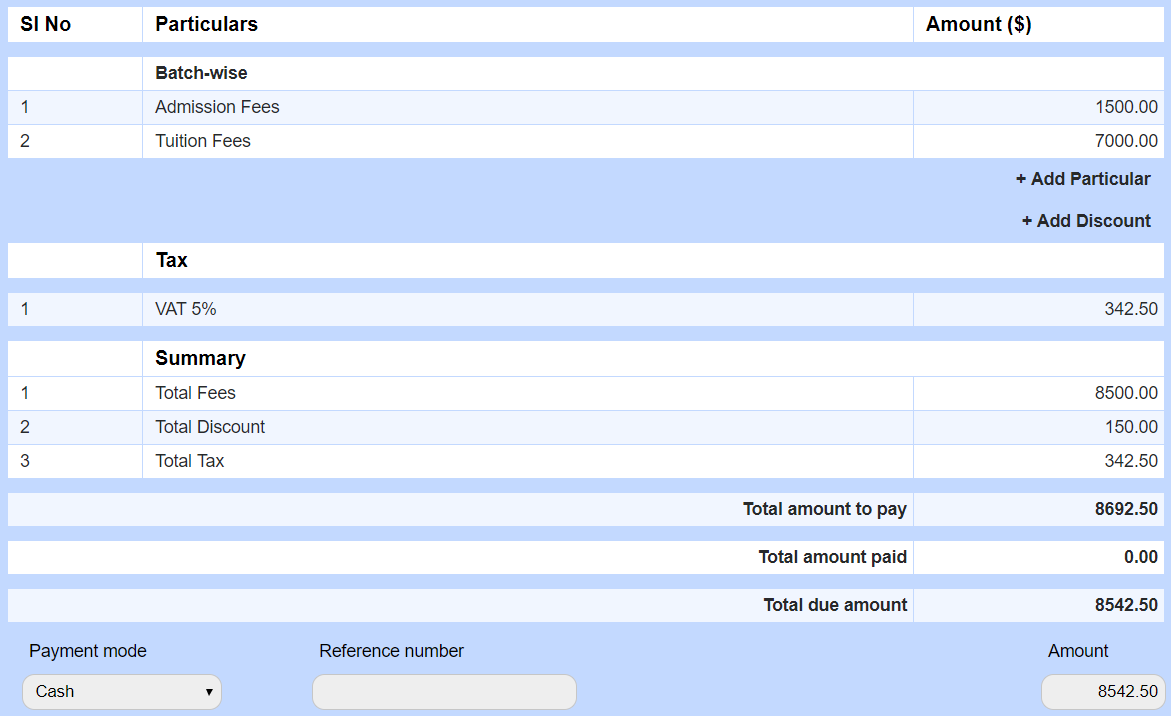Click the Batch-wise section heading

click(x=201, y=73)
